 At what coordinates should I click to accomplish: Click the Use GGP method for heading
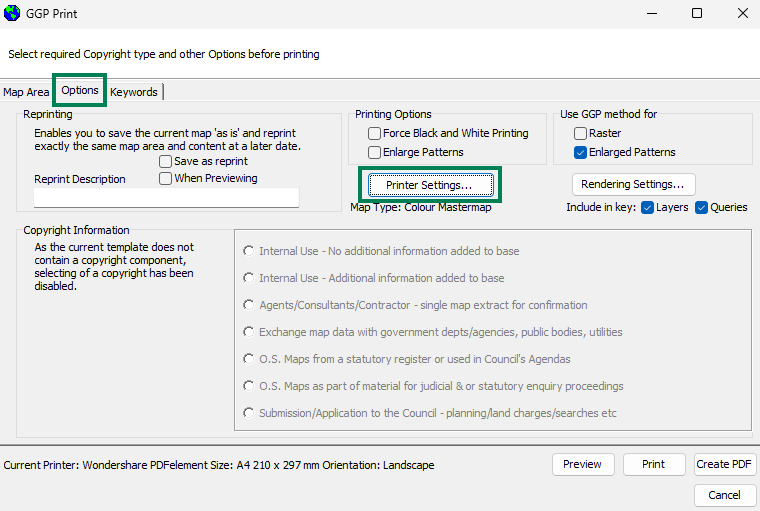608,114
